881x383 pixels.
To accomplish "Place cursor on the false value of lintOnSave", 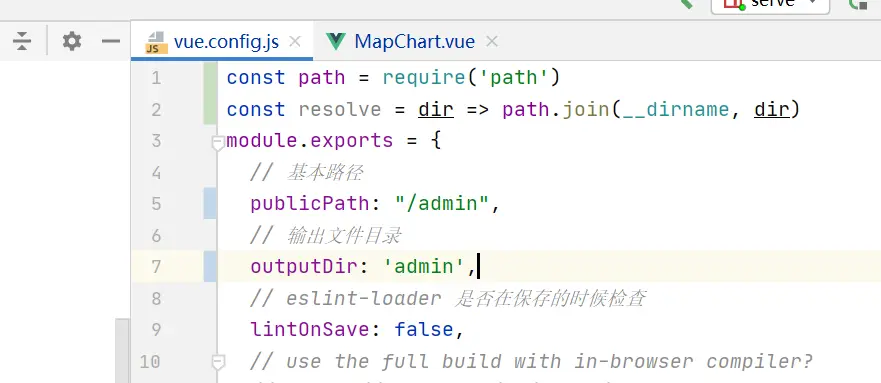I will (x=424, y=329).
